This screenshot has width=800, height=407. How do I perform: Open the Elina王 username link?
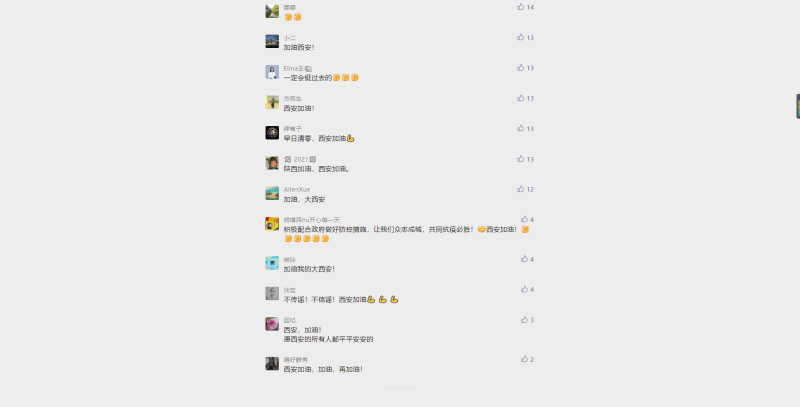click(x=297, y=68)
